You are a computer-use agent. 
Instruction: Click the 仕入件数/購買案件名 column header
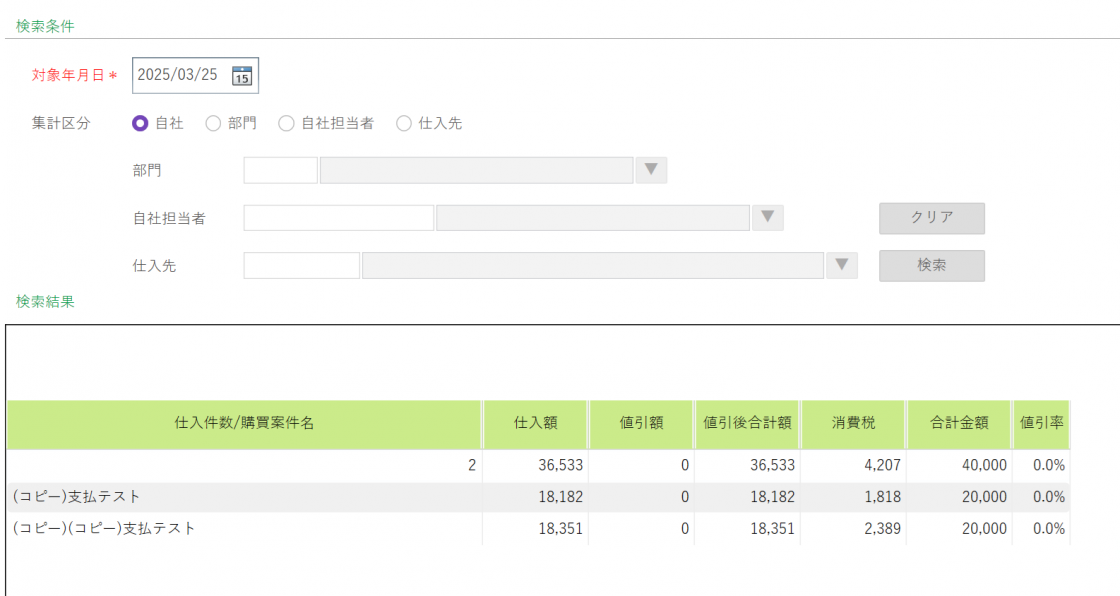(244, 424)
